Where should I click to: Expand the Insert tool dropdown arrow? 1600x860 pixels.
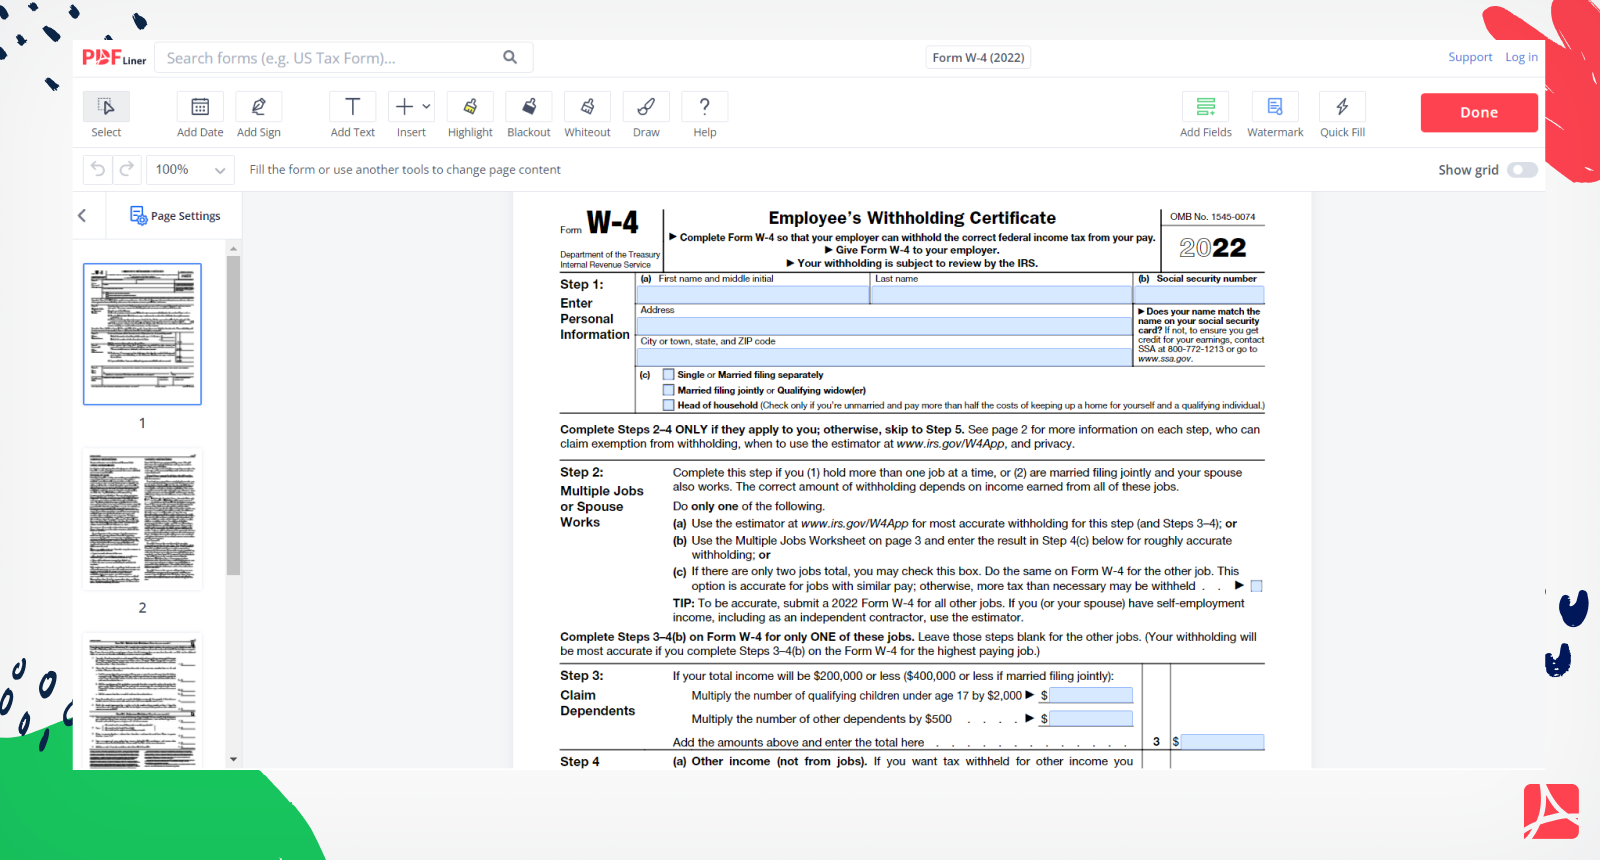[427, 106]
